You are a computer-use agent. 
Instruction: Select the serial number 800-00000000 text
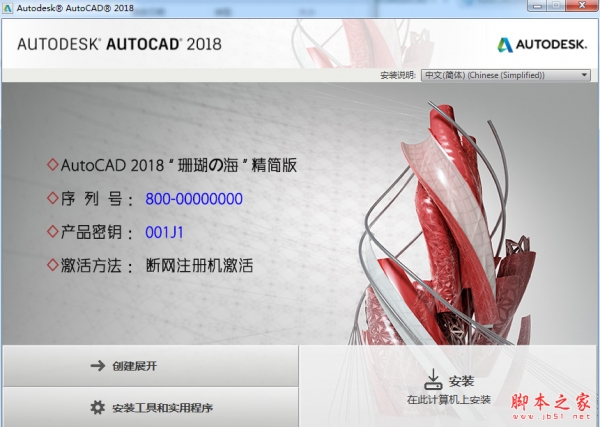tap(194, 199)
